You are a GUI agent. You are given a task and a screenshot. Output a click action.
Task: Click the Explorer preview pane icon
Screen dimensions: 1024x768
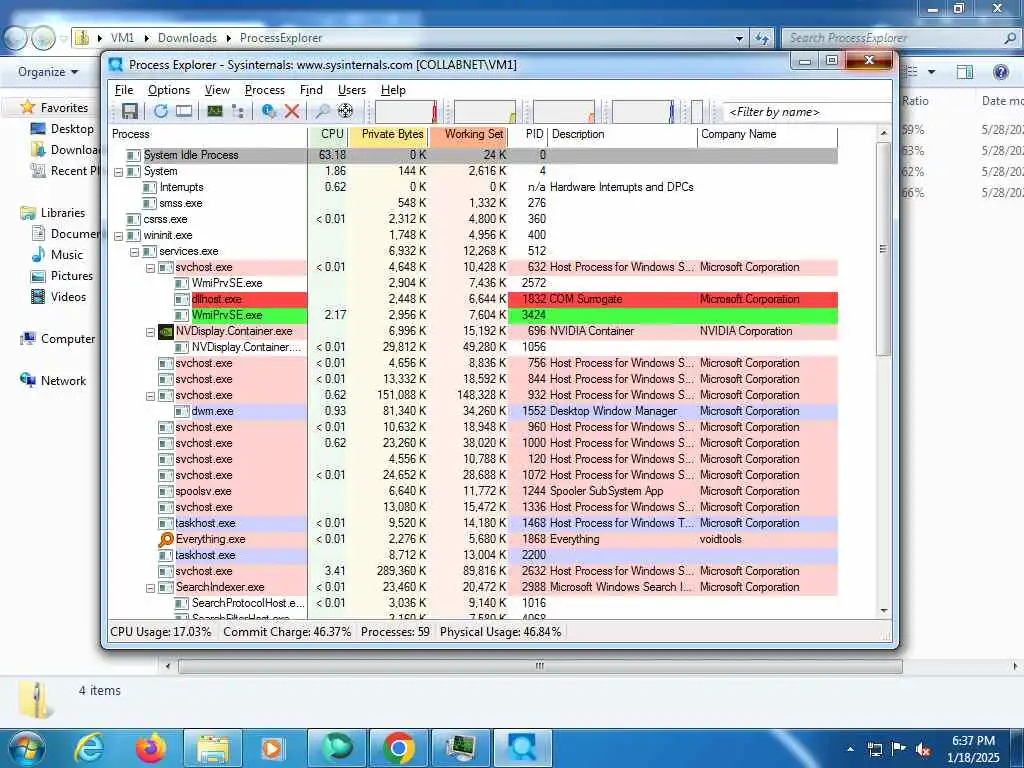(965, 72)
